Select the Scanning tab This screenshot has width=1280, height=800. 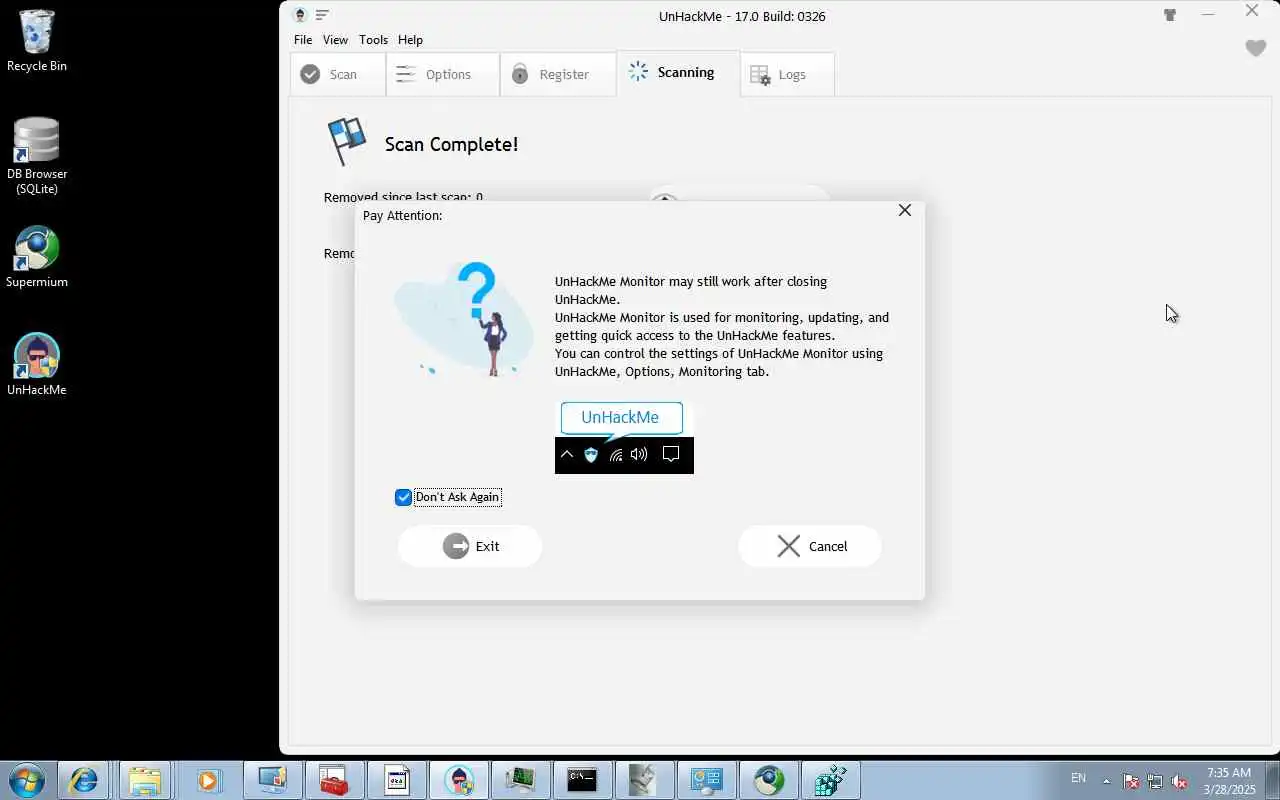pos(679,73)
